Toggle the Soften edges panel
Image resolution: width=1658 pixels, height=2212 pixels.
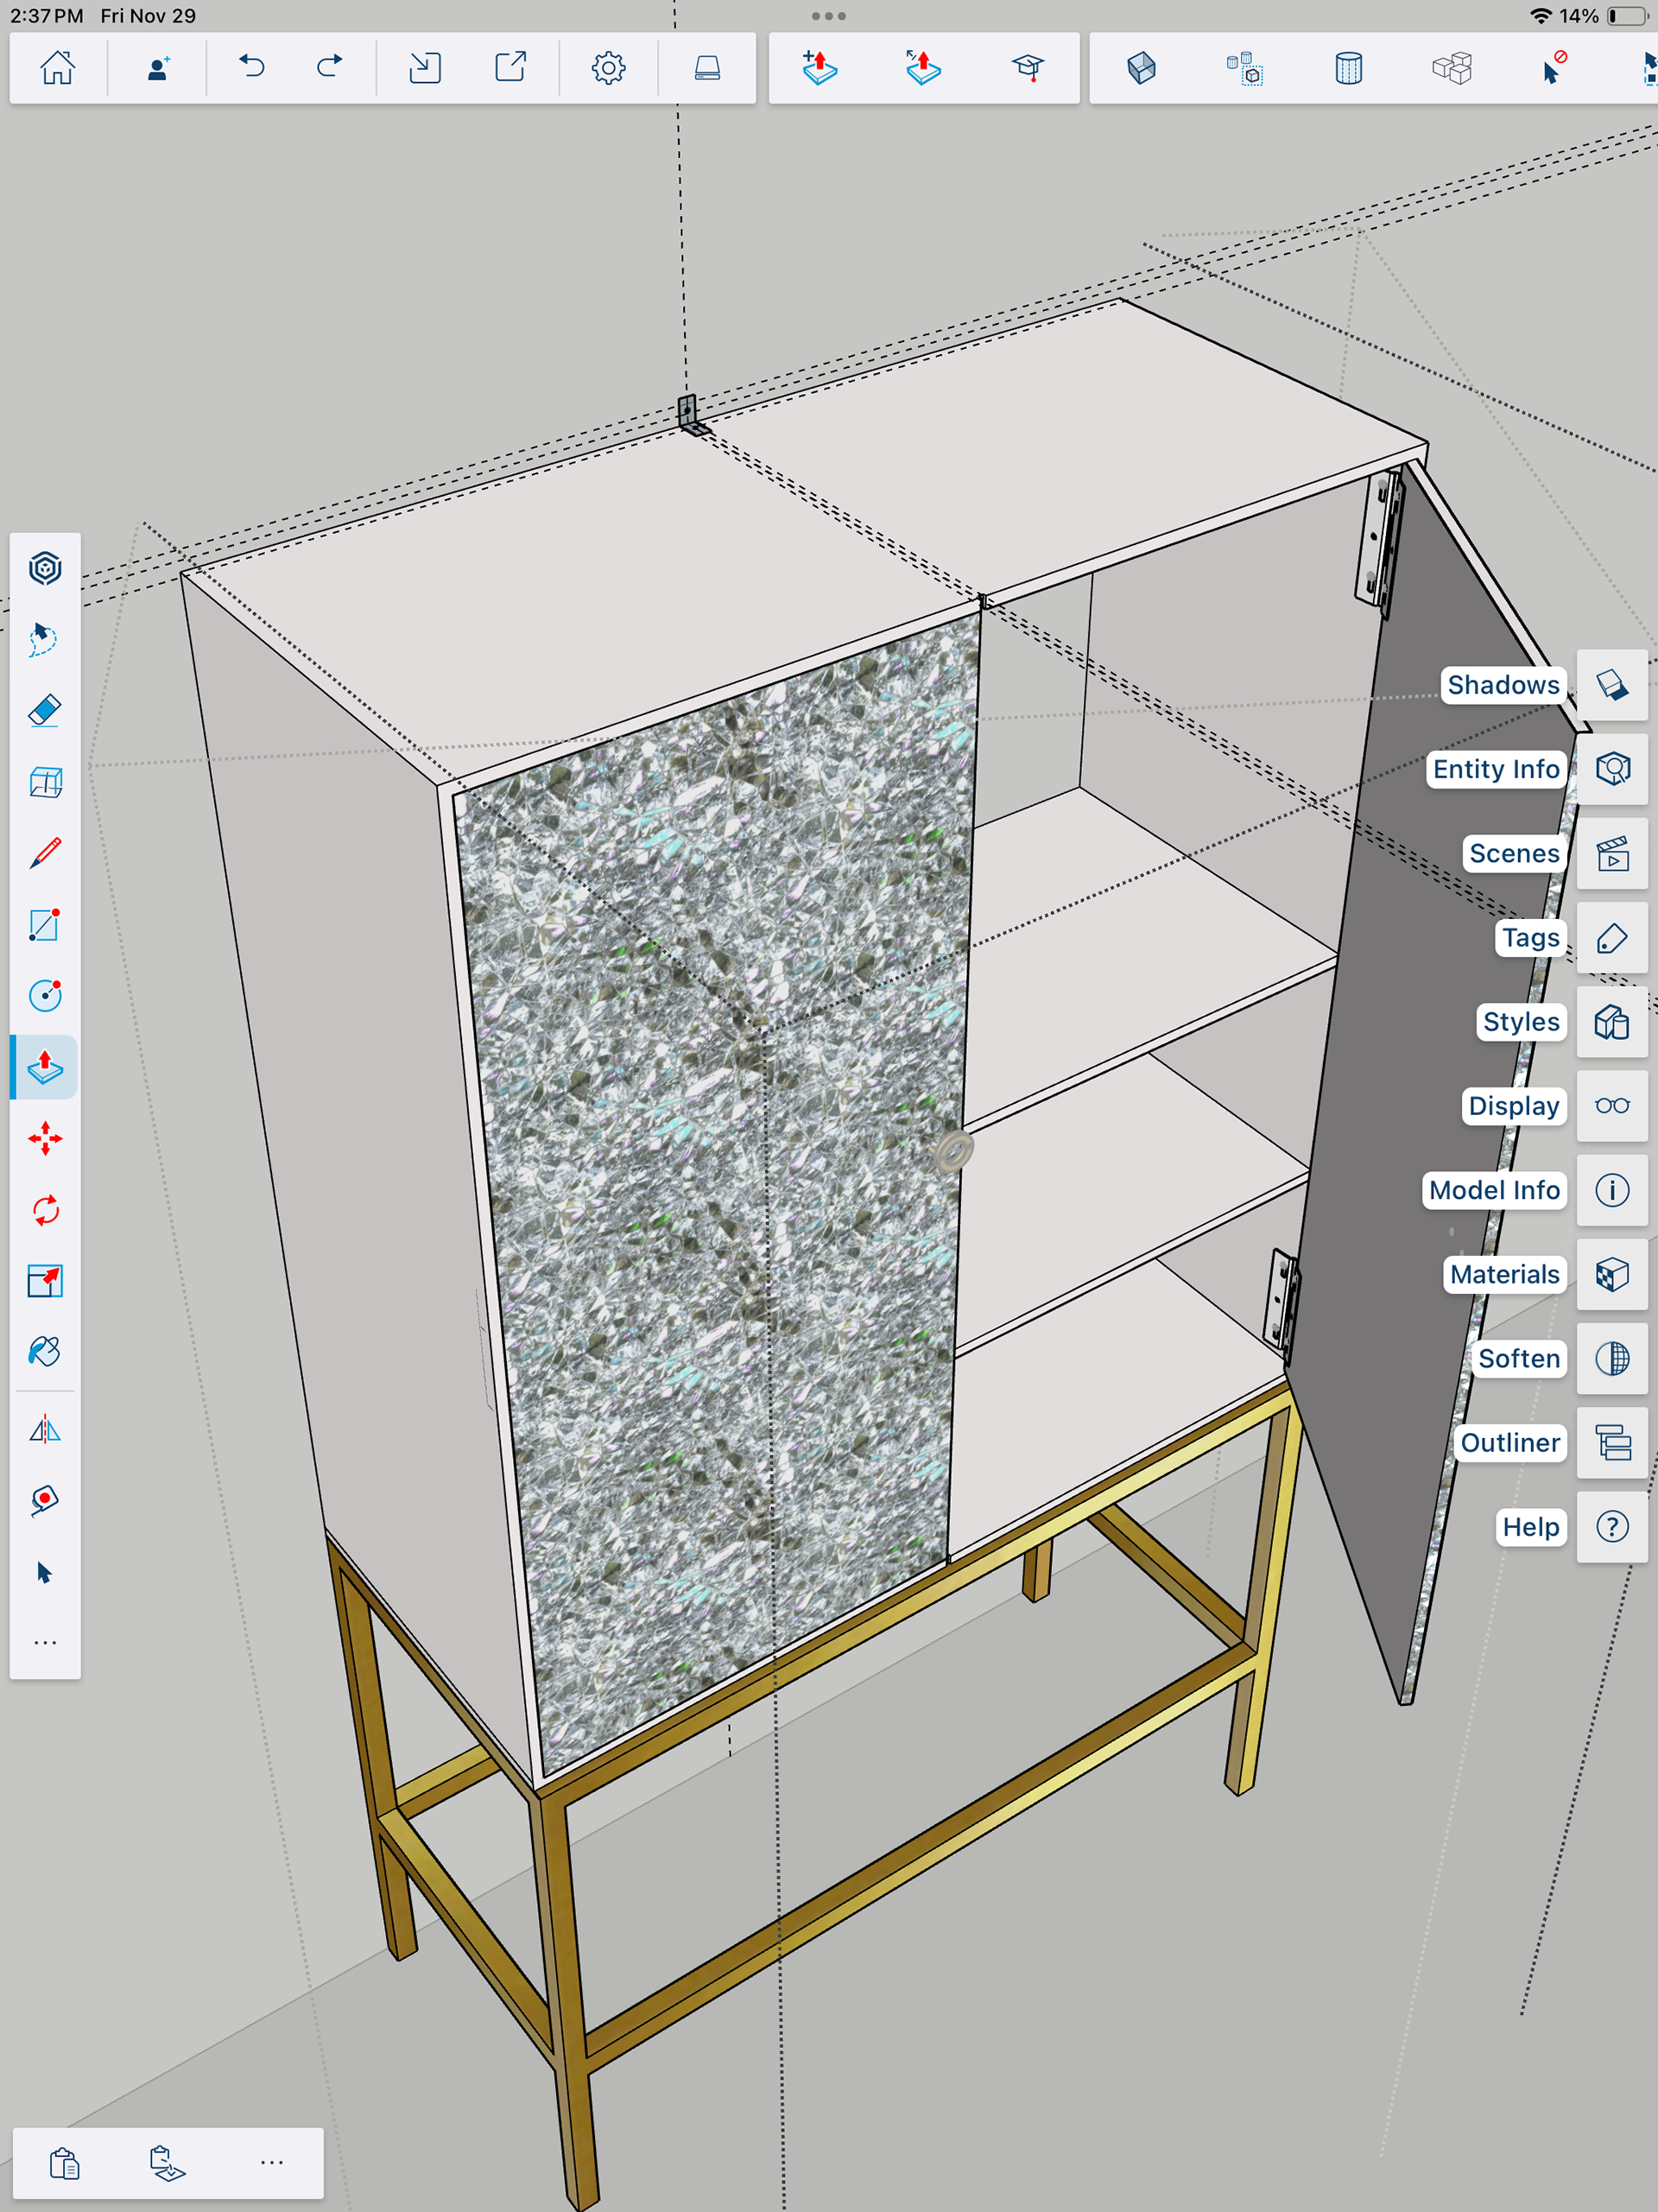1611,1358
